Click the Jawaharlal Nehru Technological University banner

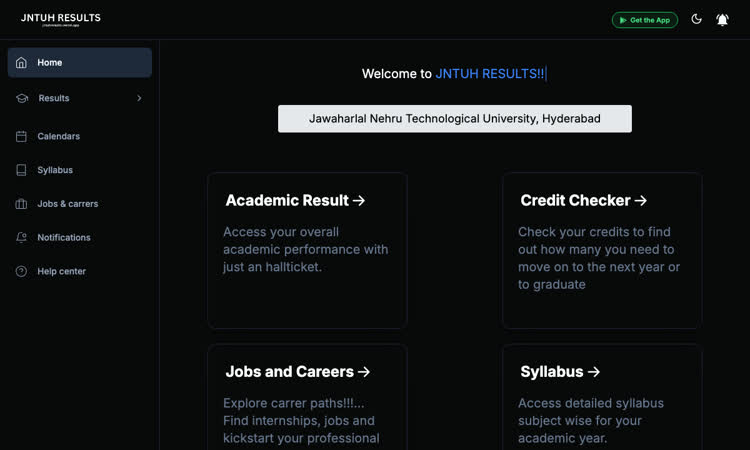tap(454, 119)
